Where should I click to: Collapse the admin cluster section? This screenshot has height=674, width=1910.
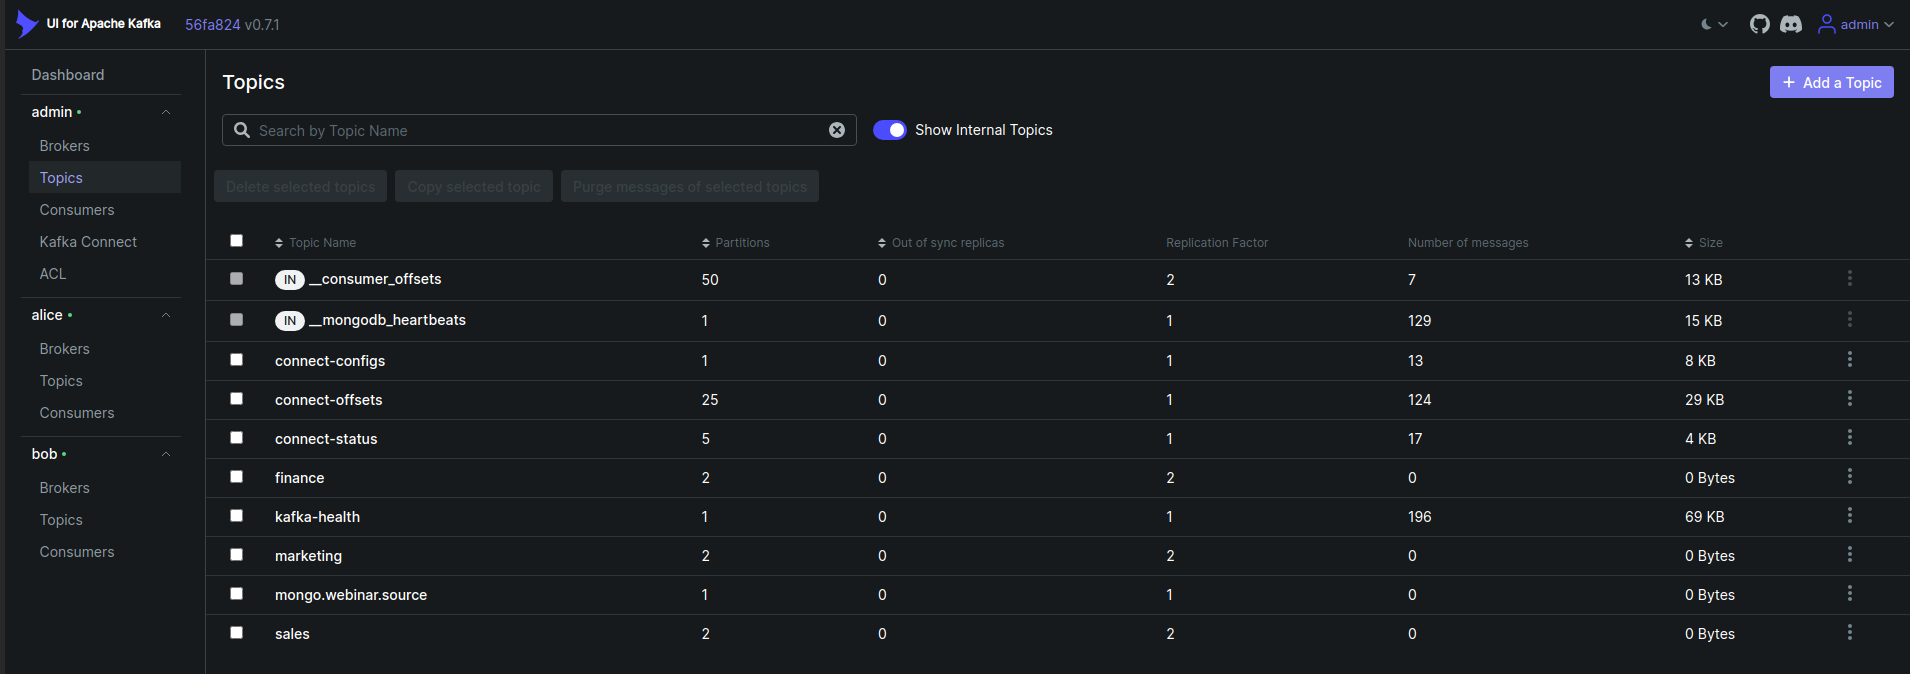coord(166,112)
